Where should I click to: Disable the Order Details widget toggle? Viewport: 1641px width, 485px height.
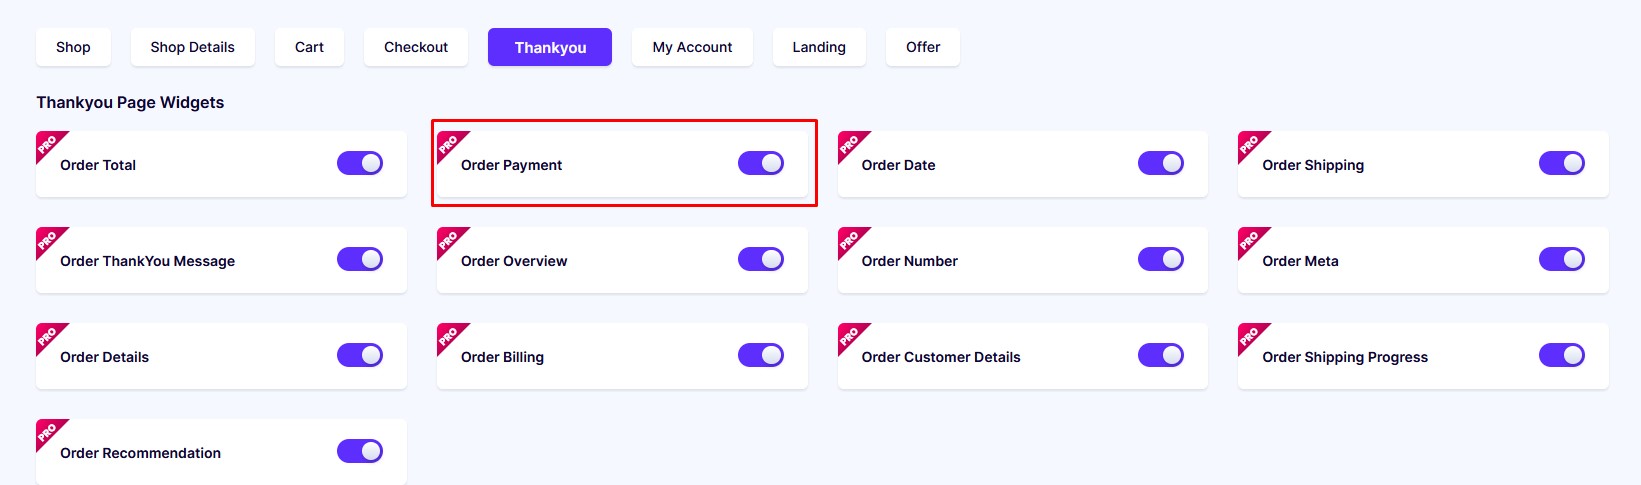tap(360, 355)
